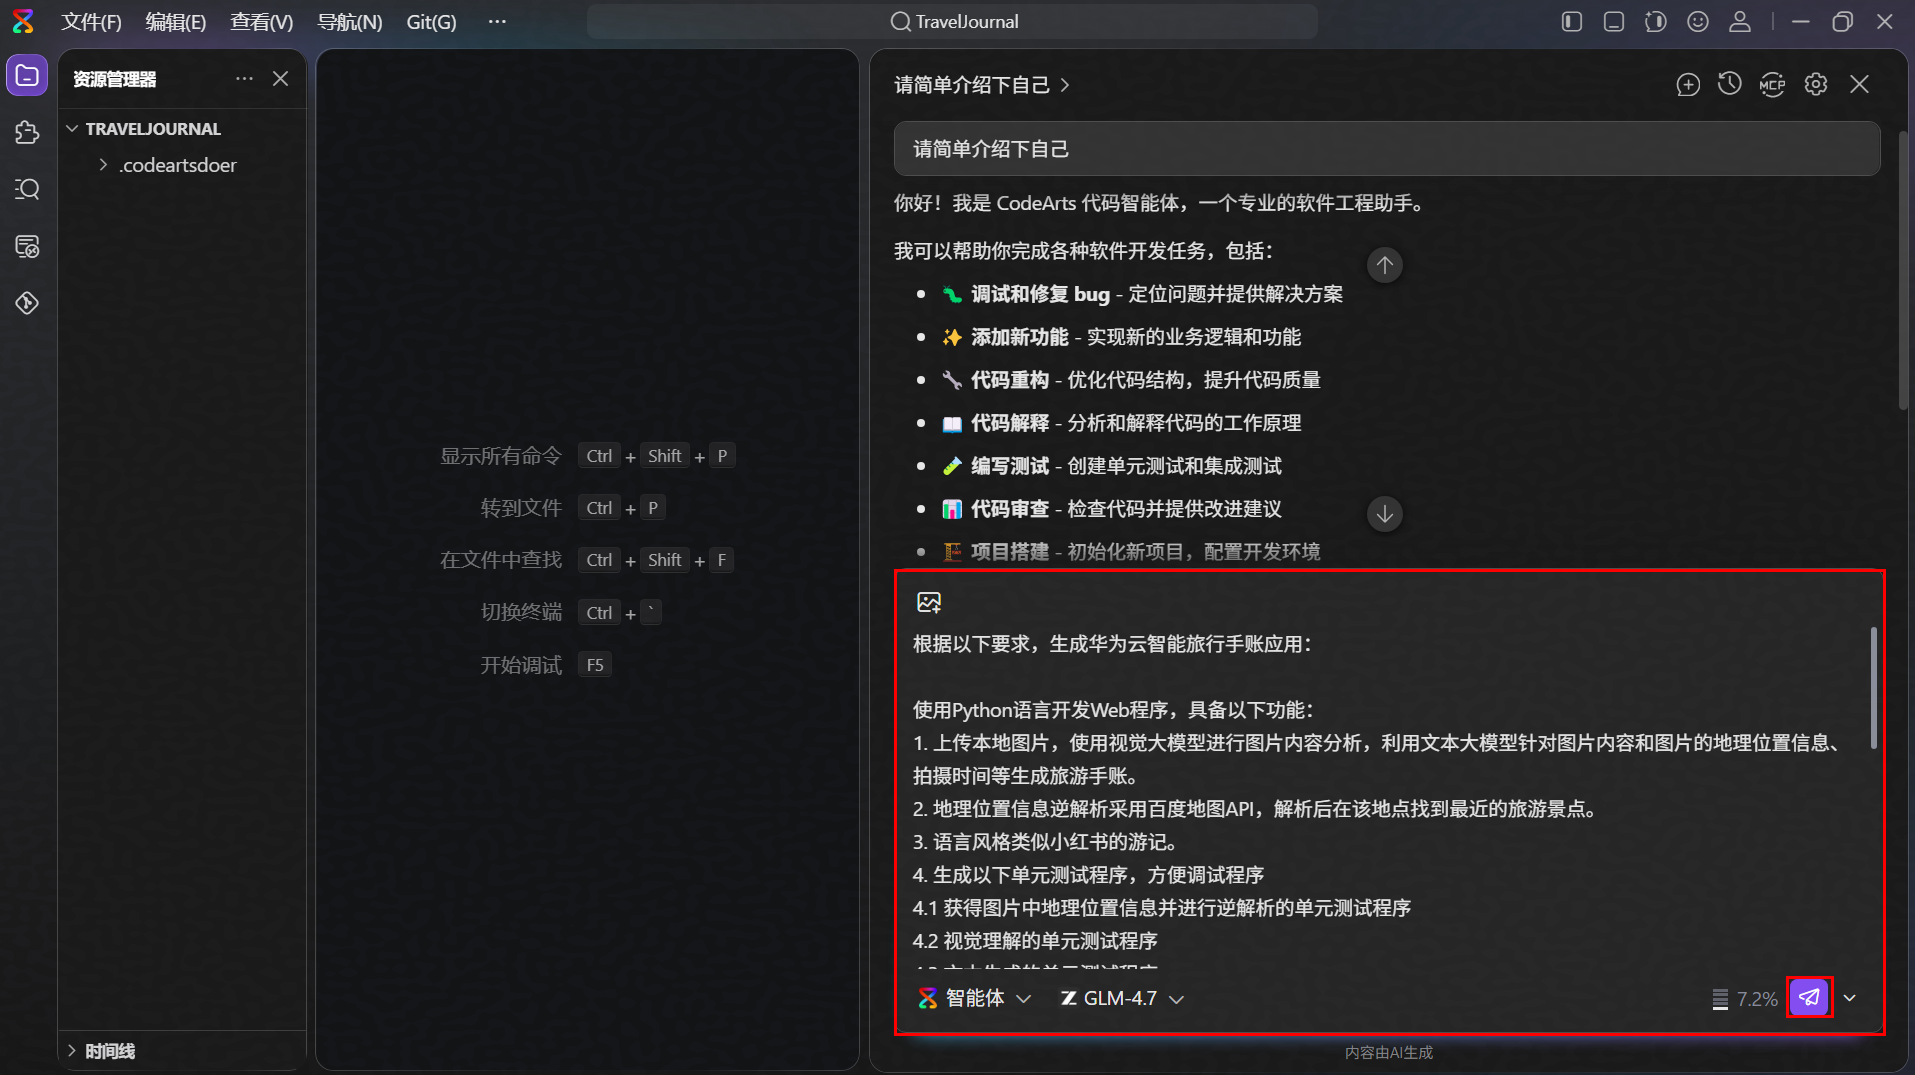The width and height of the screenshot is (1915, 1075).
Task: Toggle the bottom panel layout button
Action: (1614, 22)
